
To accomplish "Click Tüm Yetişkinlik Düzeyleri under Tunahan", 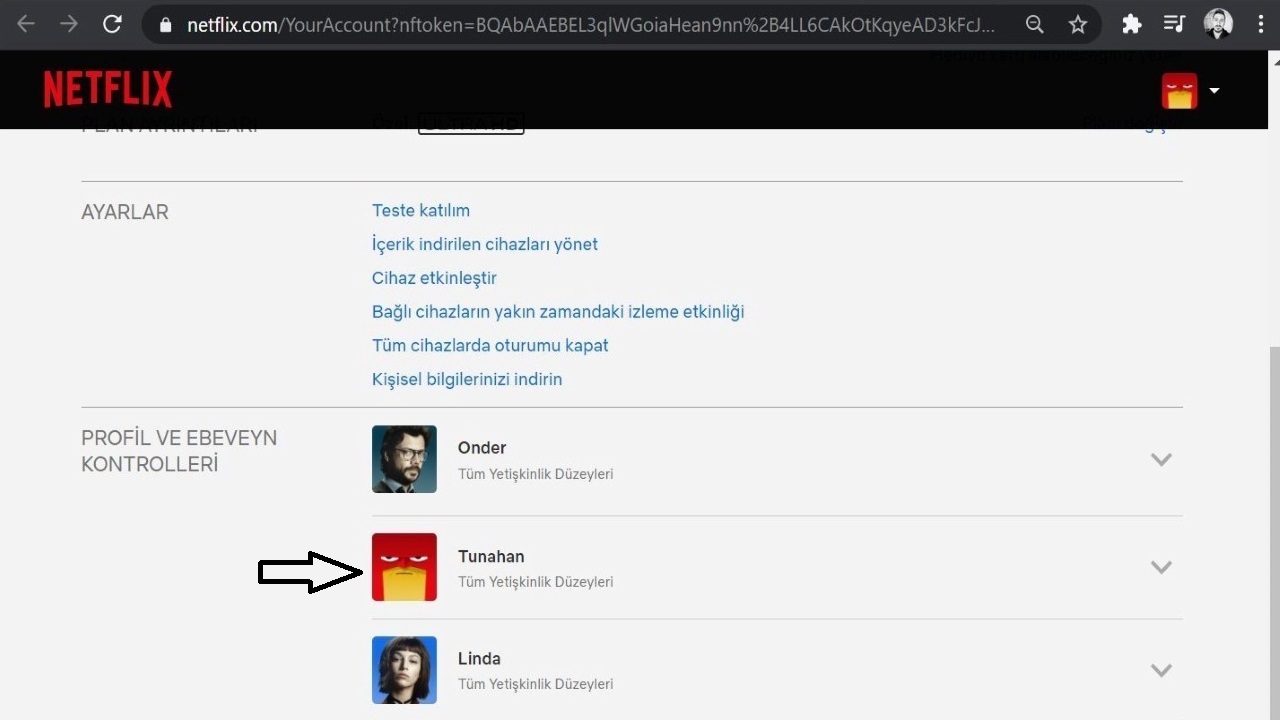I will pos(535,582).
